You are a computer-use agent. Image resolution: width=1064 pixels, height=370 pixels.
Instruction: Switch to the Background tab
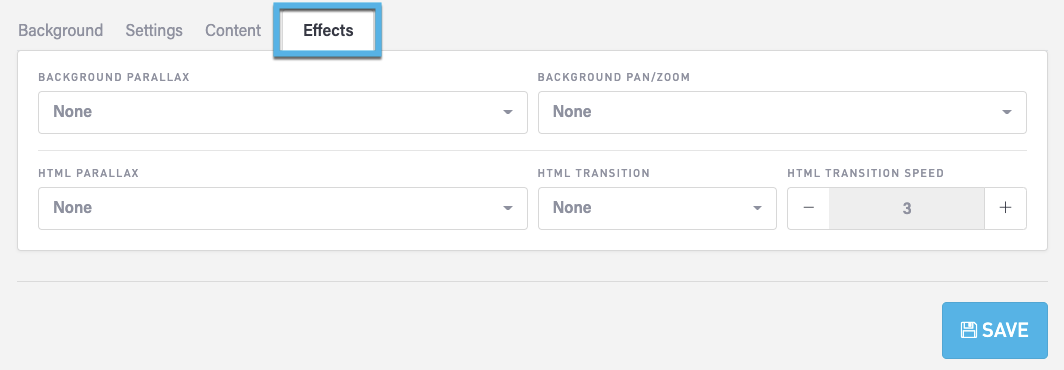[x=60, y=31]
